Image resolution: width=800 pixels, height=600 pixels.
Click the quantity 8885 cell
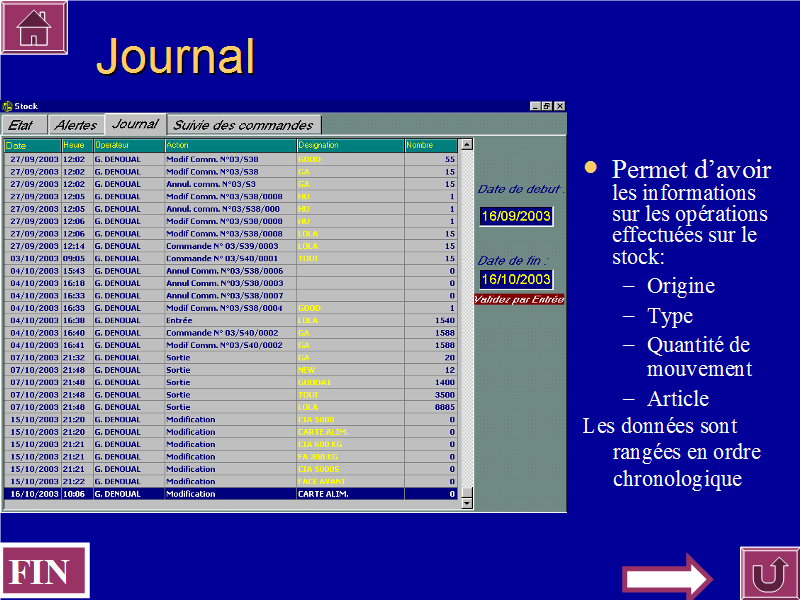tap(431, 407)
